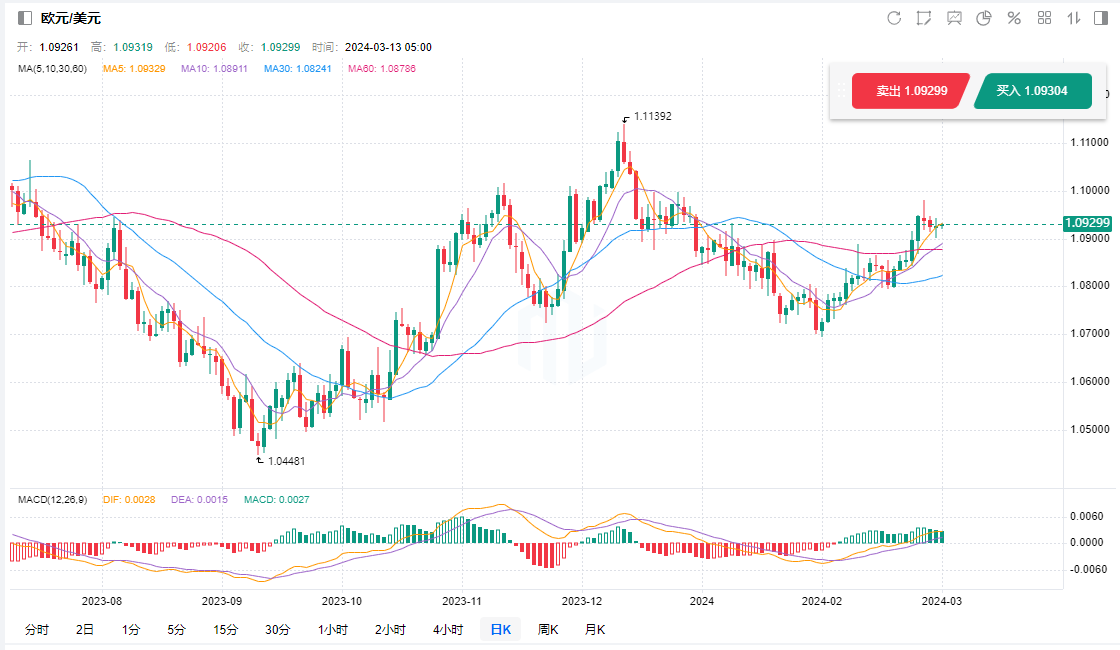Open MA(5,10,30,60) indicator settings
This screenshot has width=1120, height=650.
click(x=52, y=69)
